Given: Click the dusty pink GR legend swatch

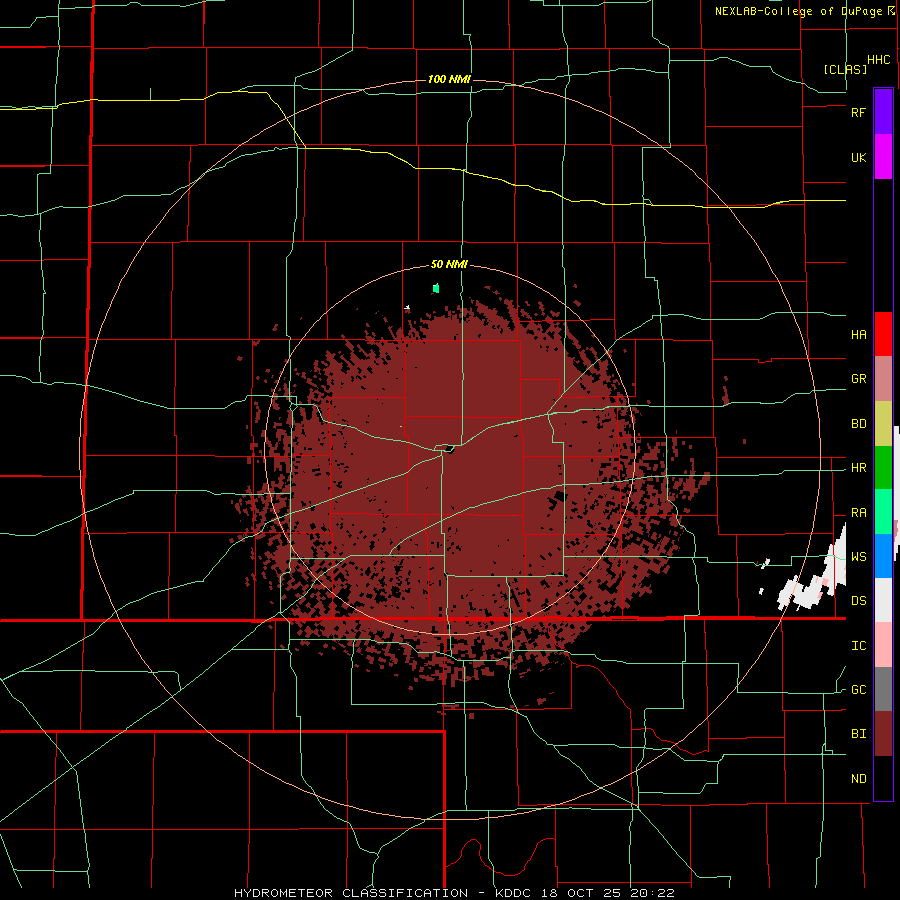Looking at the screenshot, I should pyautogui.click(x=883, y=379).
